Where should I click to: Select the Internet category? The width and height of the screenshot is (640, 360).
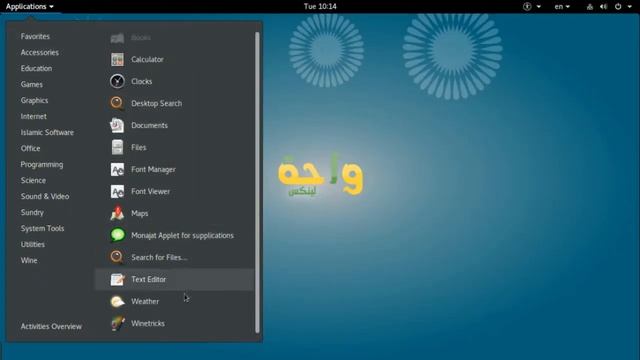pyautogui.click(x=33, y=116)
